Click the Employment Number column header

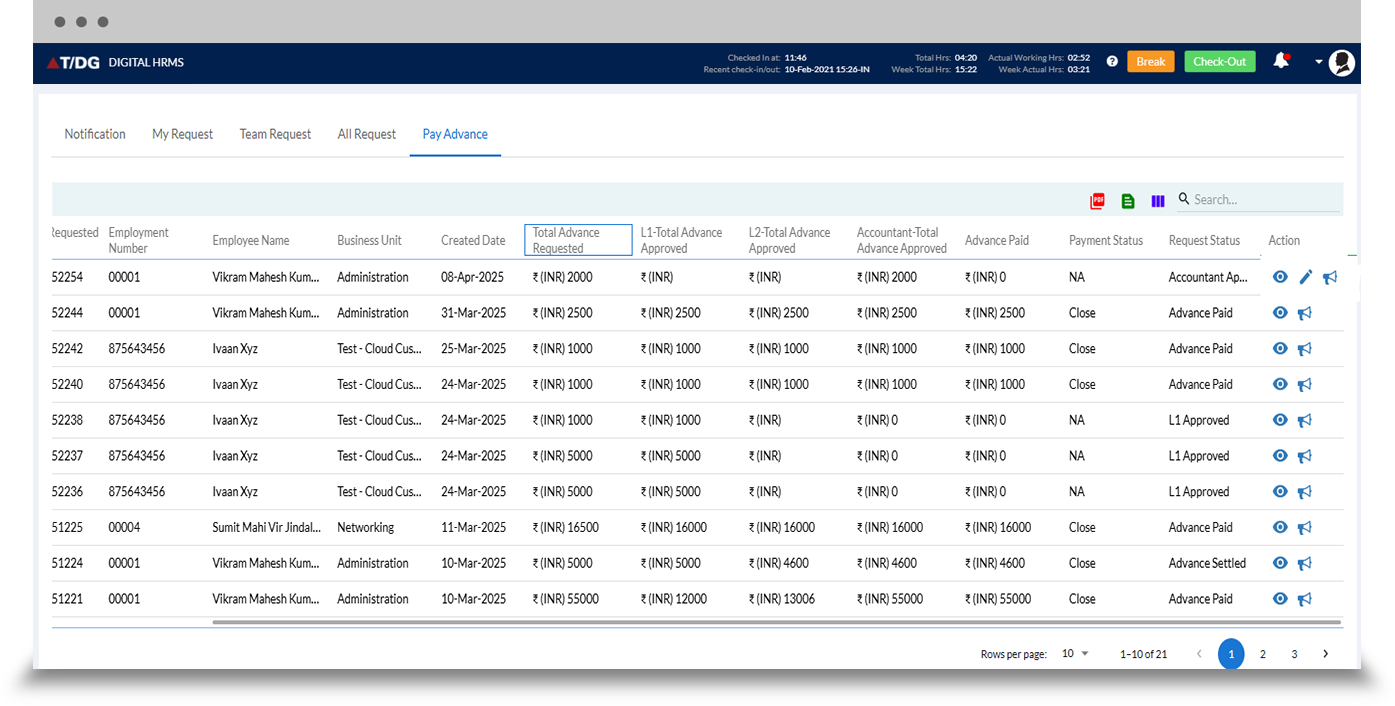(x=138, y=240)
